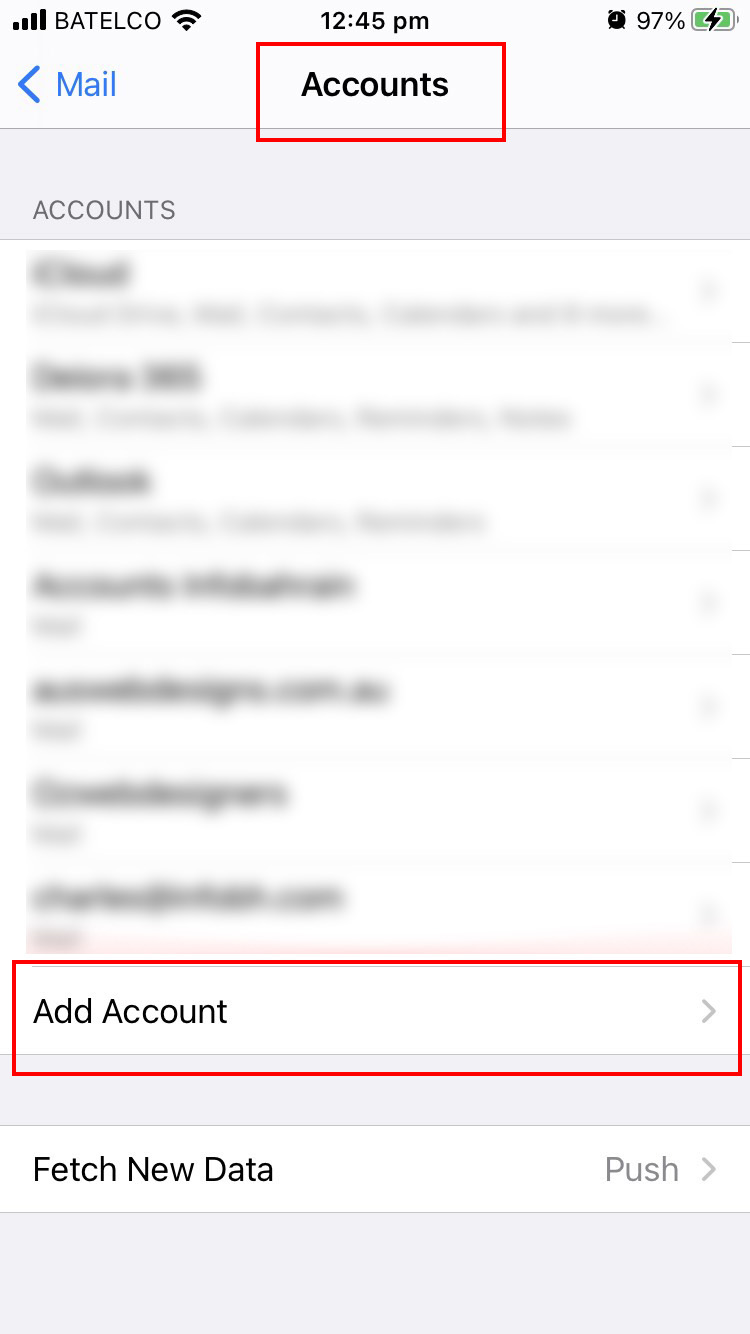Tap the Wi-Fi status icon
750x1334 pixels.
[x=186, y=20]
